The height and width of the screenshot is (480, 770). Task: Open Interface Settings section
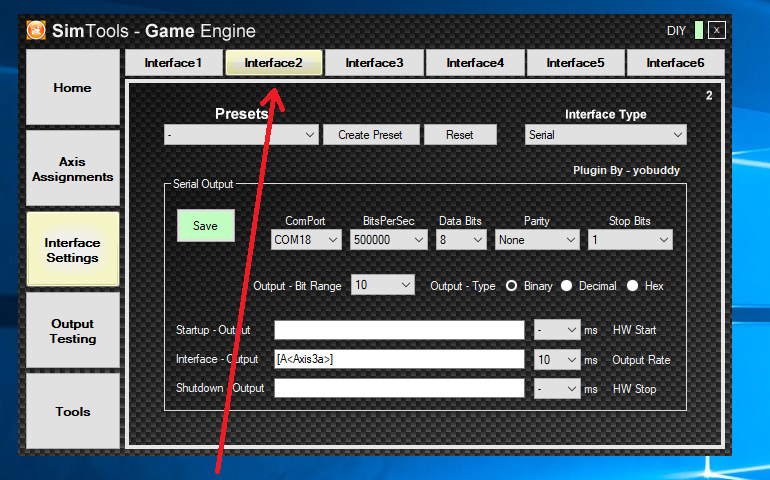[73, 250]
